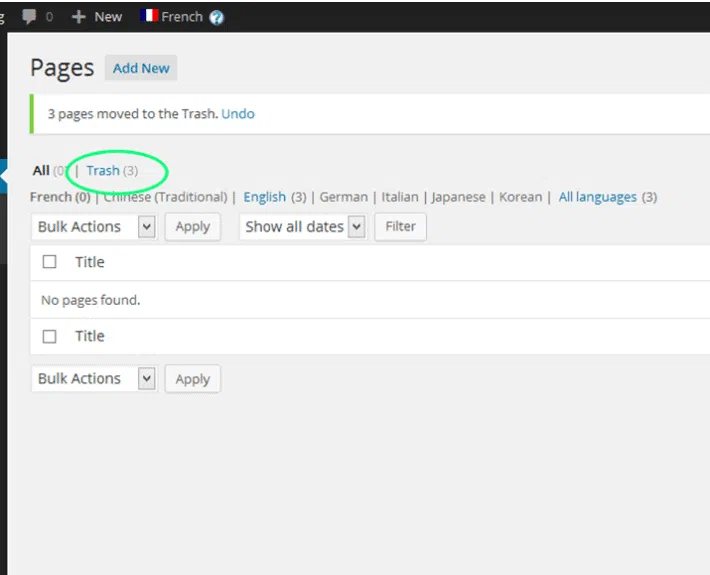Sort by Title in table header

point(90,262)
